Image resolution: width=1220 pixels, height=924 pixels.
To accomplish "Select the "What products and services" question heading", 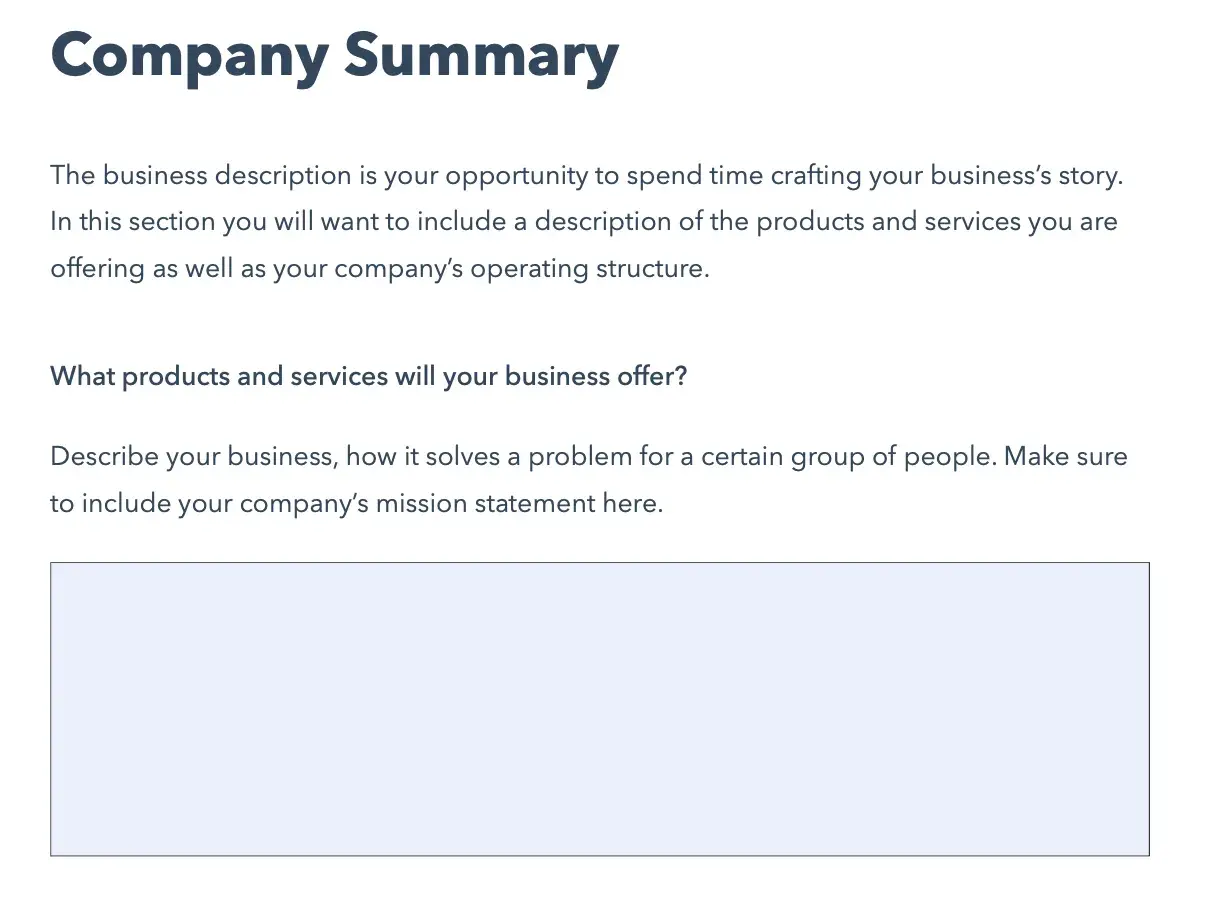I will pos(369,377).
